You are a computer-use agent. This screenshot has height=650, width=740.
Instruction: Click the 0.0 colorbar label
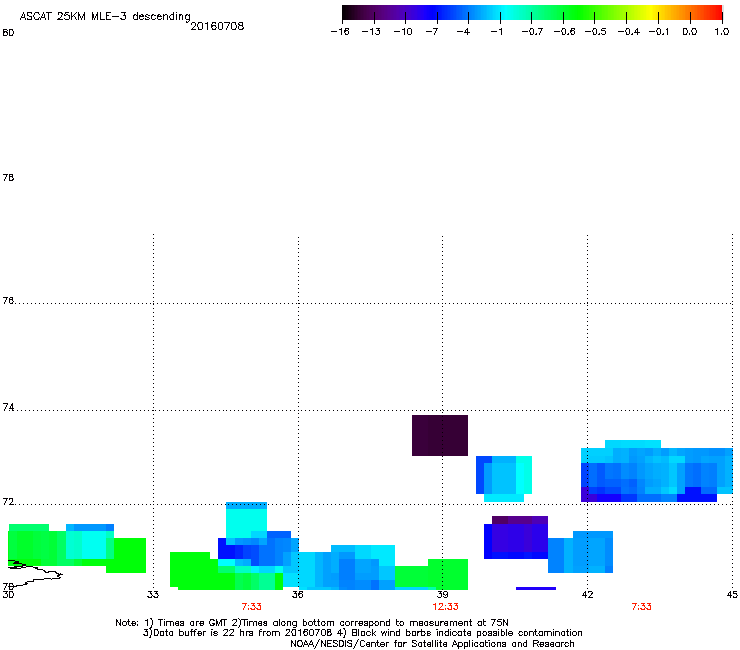click(690, 32)
